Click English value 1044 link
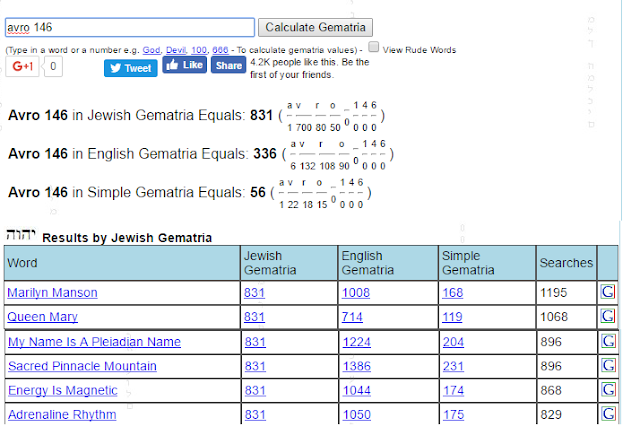Image resolution: width=640 pixels, height=444 pixels. [357, 391]
